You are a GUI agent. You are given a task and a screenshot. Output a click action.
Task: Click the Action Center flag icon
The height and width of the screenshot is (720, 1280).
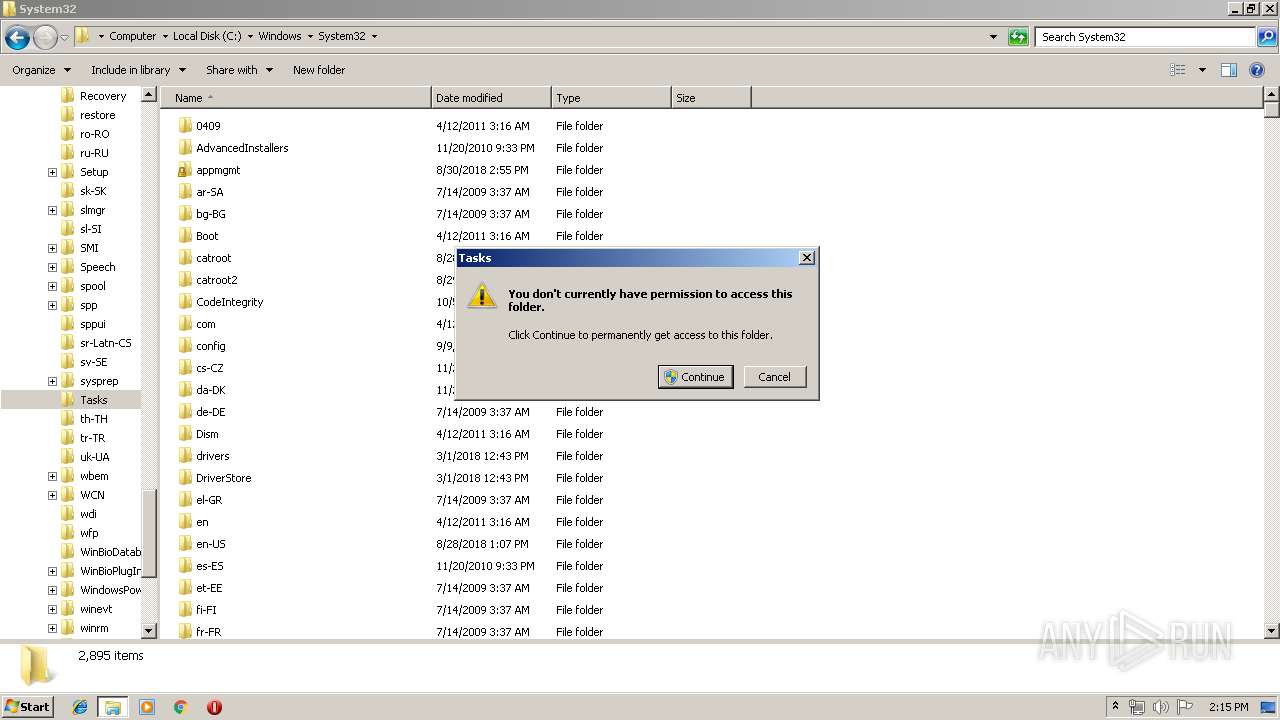pyautogui.click(x=1184, y=707)
